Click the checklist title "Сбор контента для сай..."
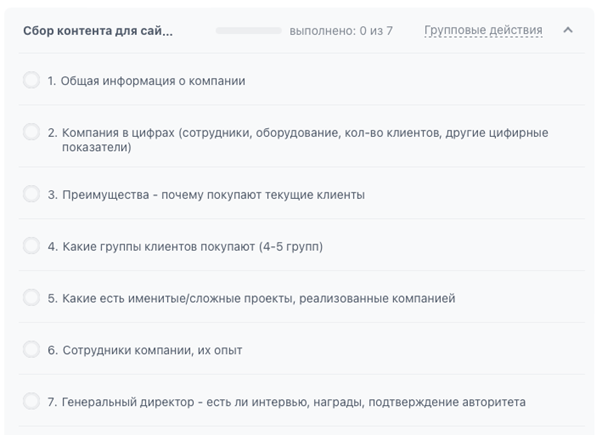The image size is (602, 435). 98,31
